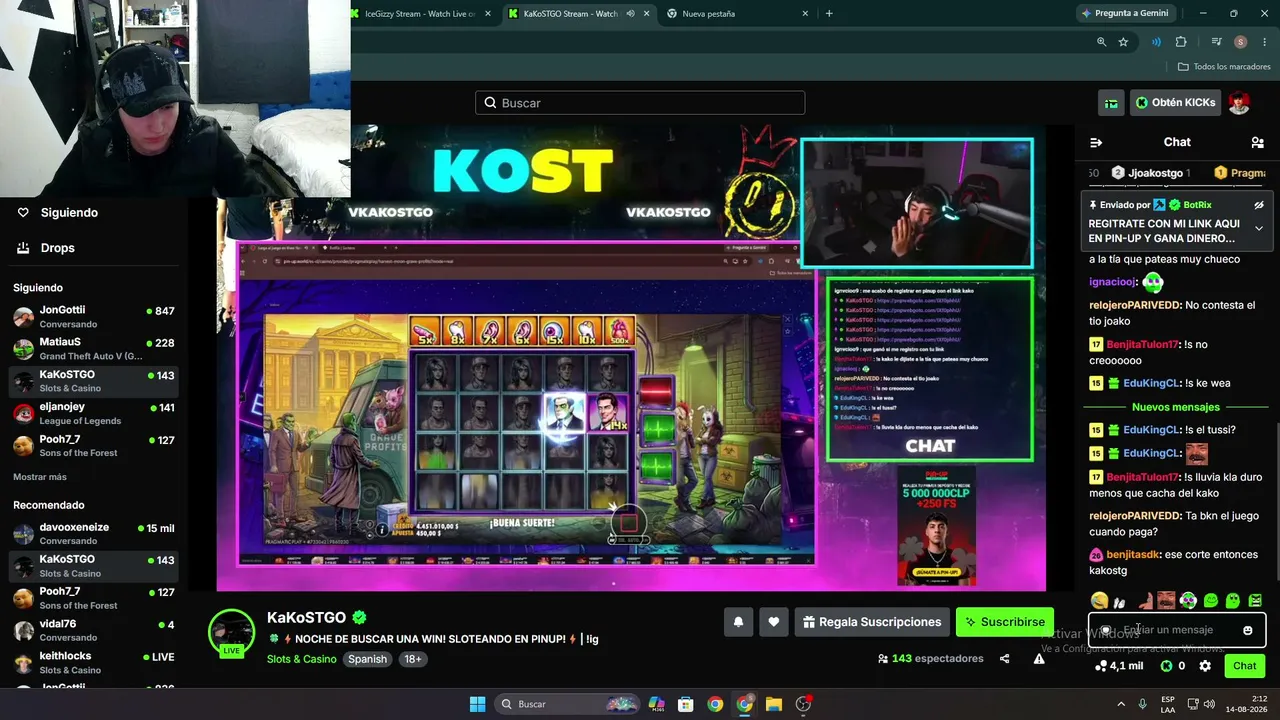Report the stream via the warning icon

[x=1039, y=659]
